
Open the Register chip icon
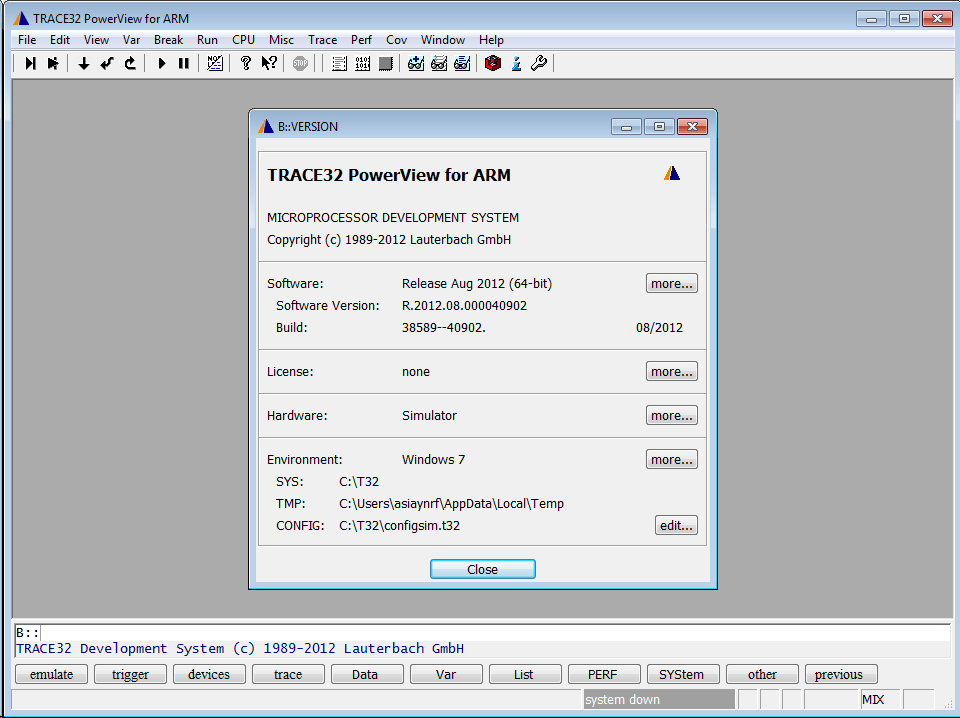[385, 63]
